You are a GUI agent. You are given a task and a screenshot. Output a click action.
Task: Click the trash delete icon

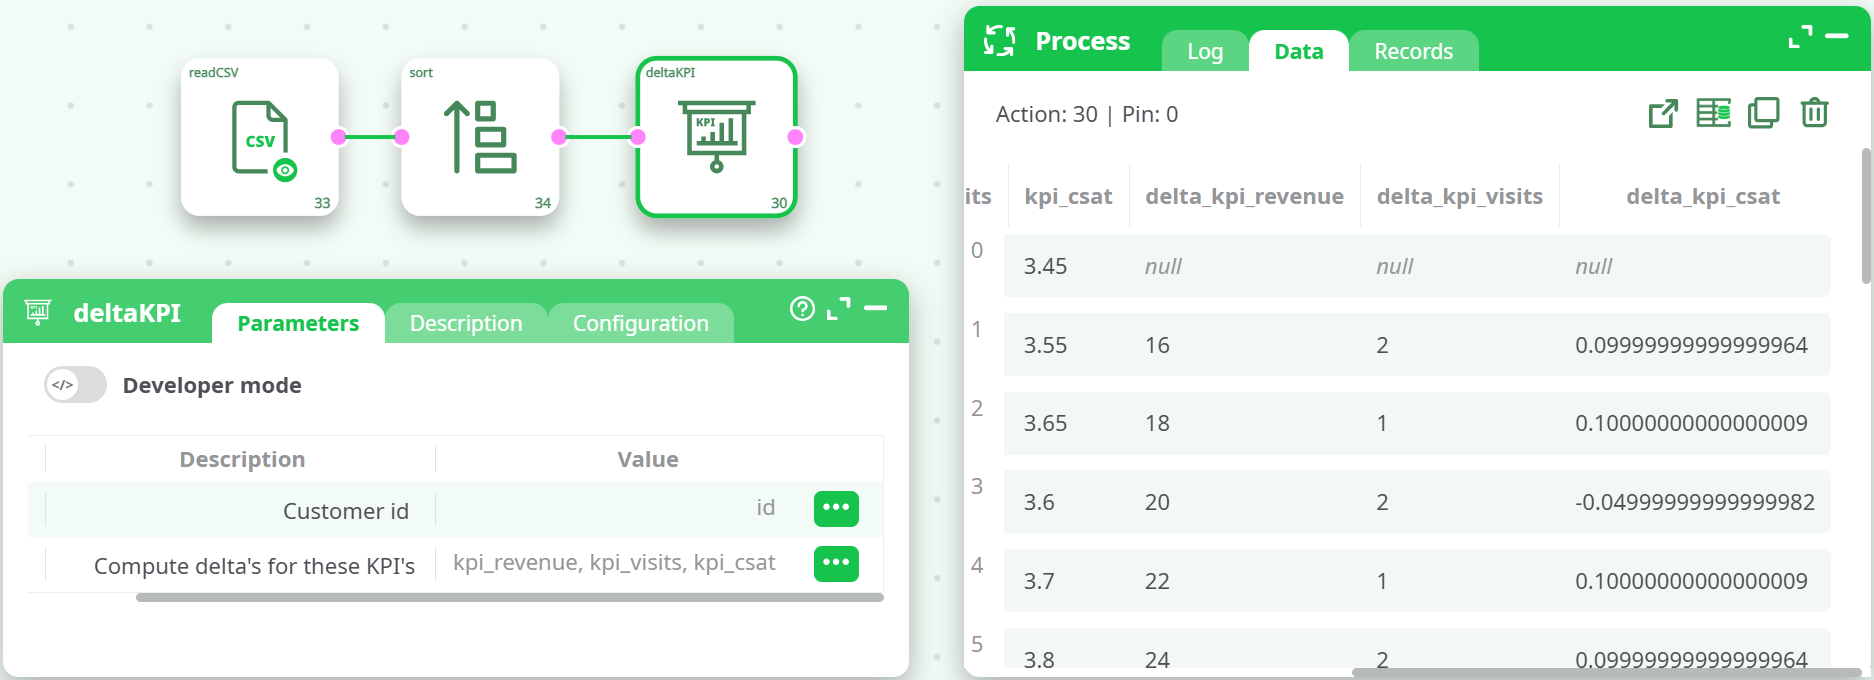point(1814,112)
